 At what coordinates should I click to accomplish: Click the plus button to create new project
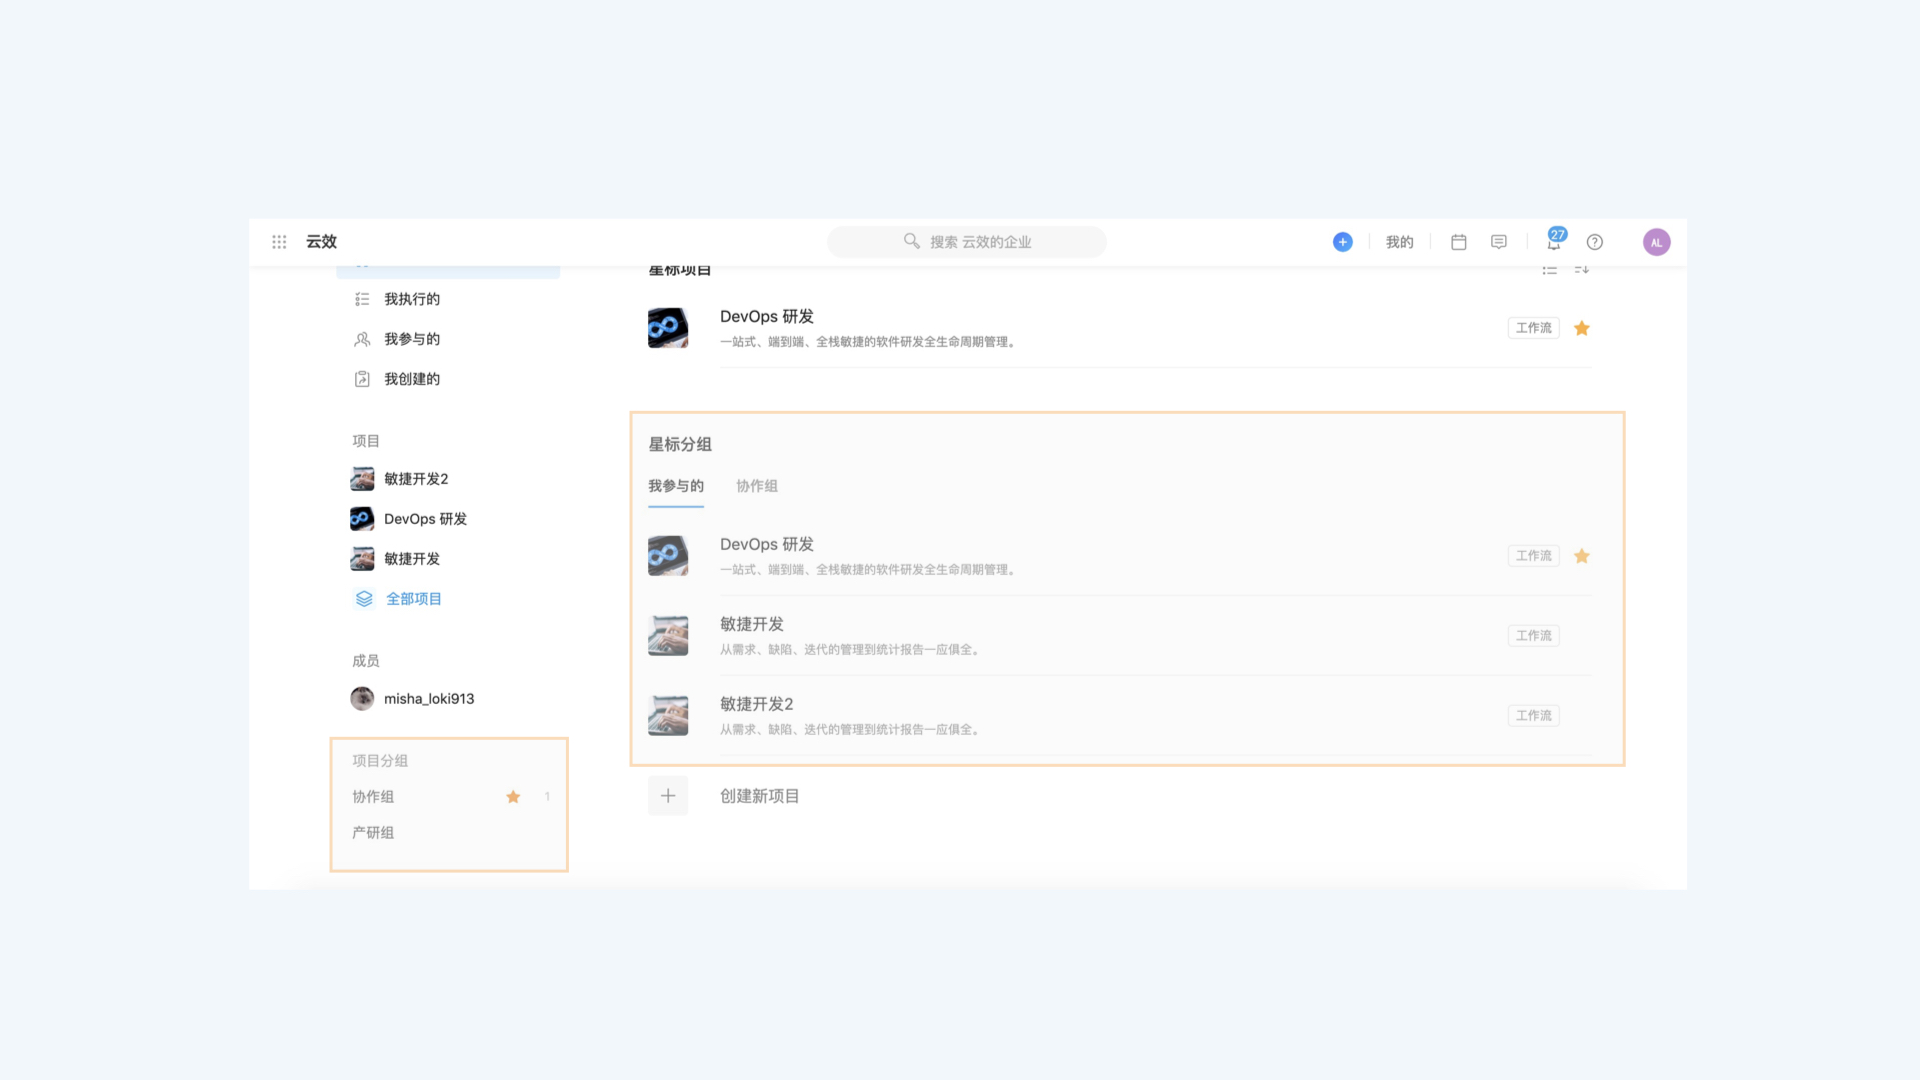(666, 795)
